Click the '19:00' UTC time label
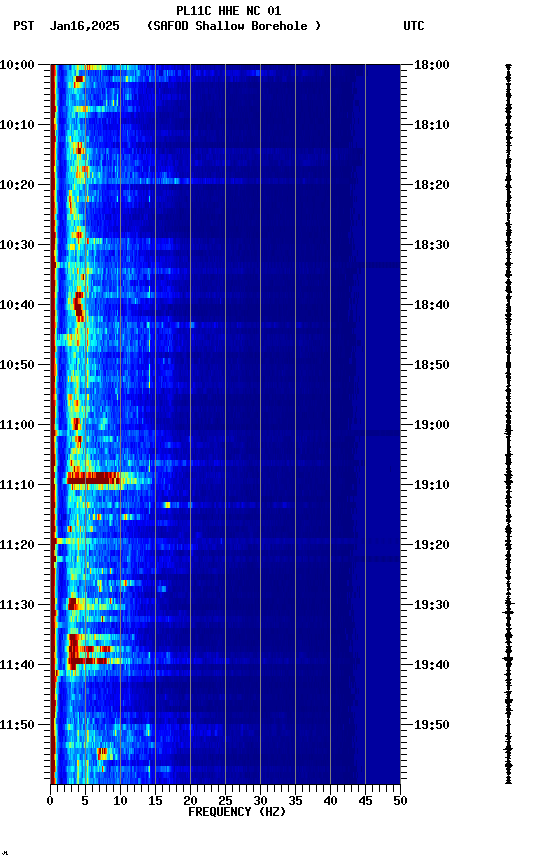The height and width of the screenshot is (864, 552). (x=432, y=425)
